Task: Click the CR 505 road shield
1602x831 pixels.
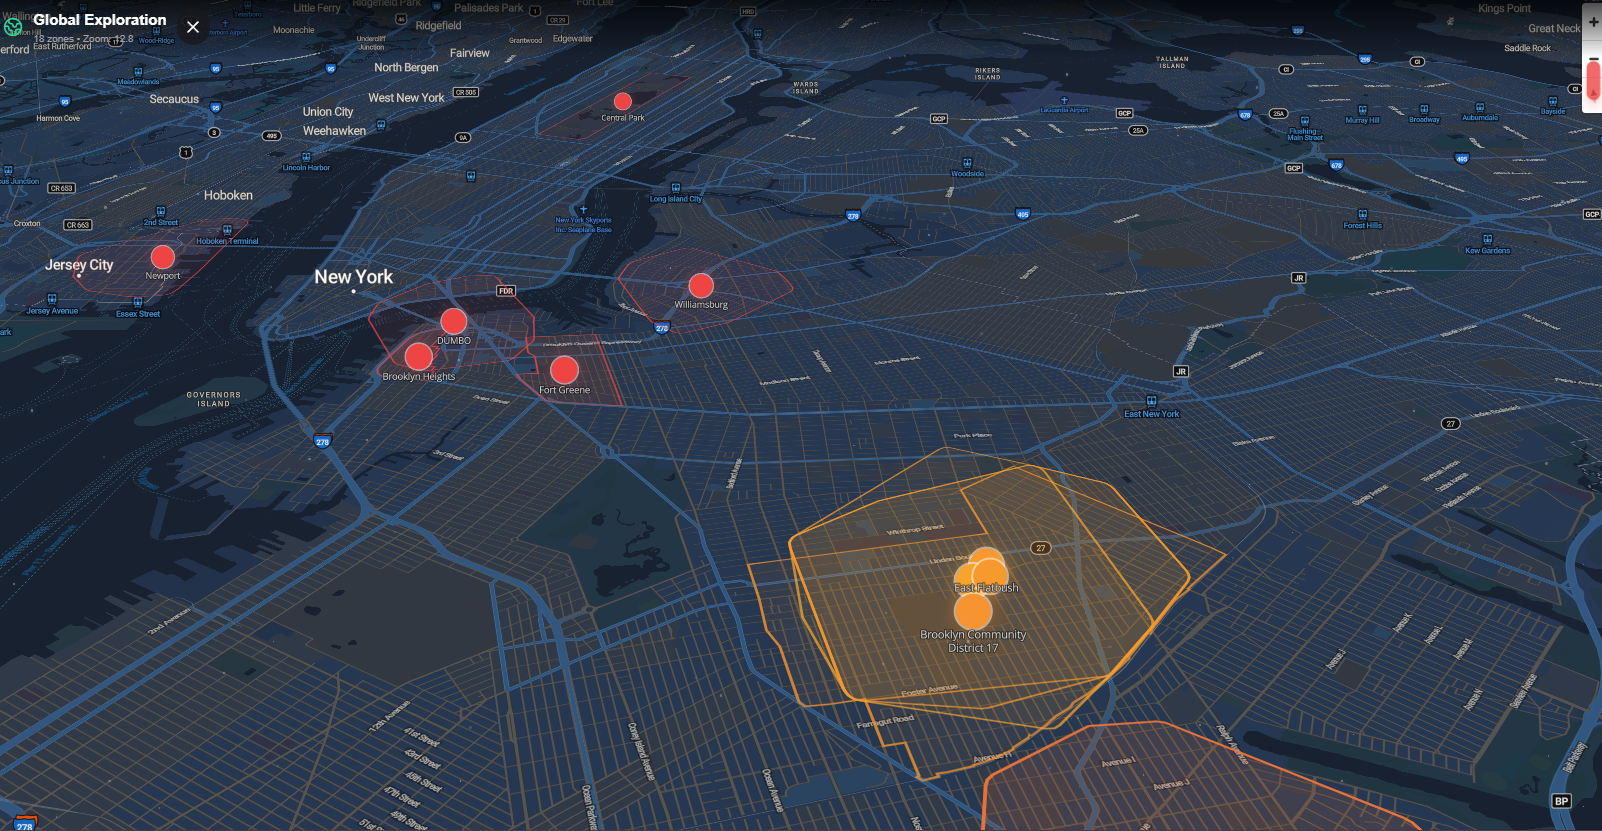Action: click(x=466, y=92)
